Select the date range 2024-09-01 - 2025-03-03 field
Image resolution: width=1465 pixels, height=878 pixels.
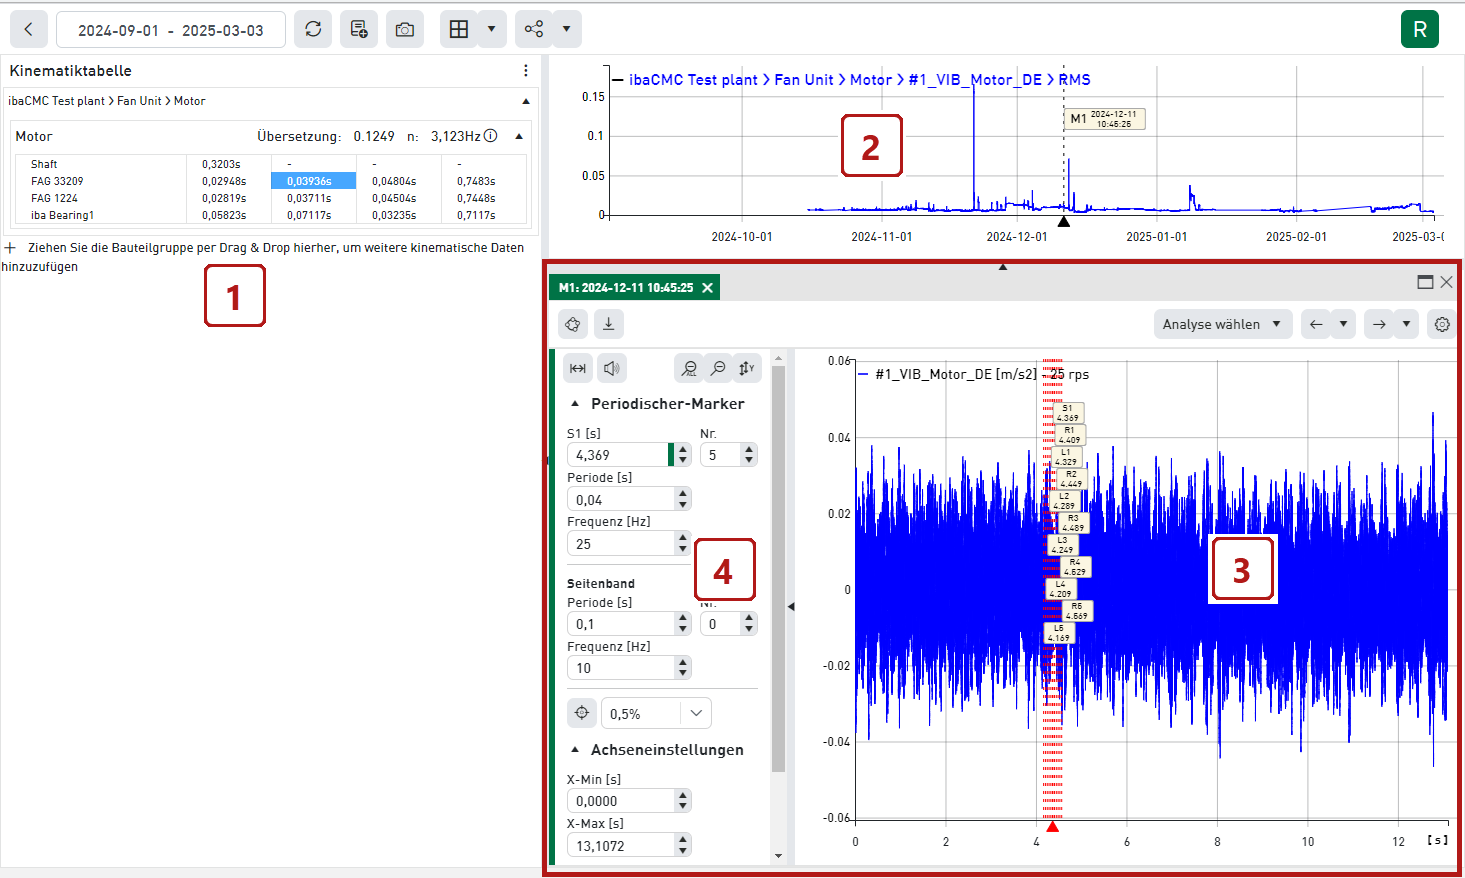pos(171,30)
